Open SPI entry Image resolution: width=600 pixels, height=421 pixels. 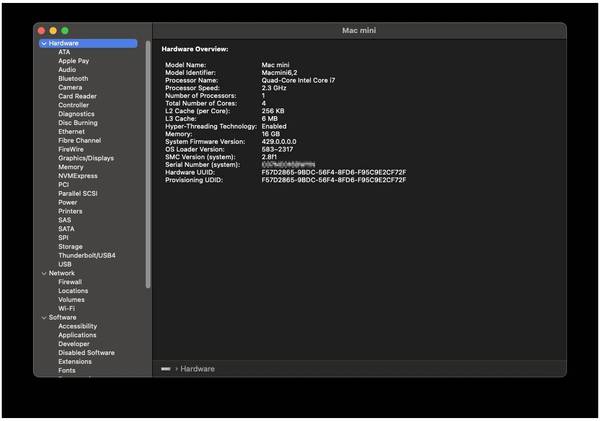(63, 238)
